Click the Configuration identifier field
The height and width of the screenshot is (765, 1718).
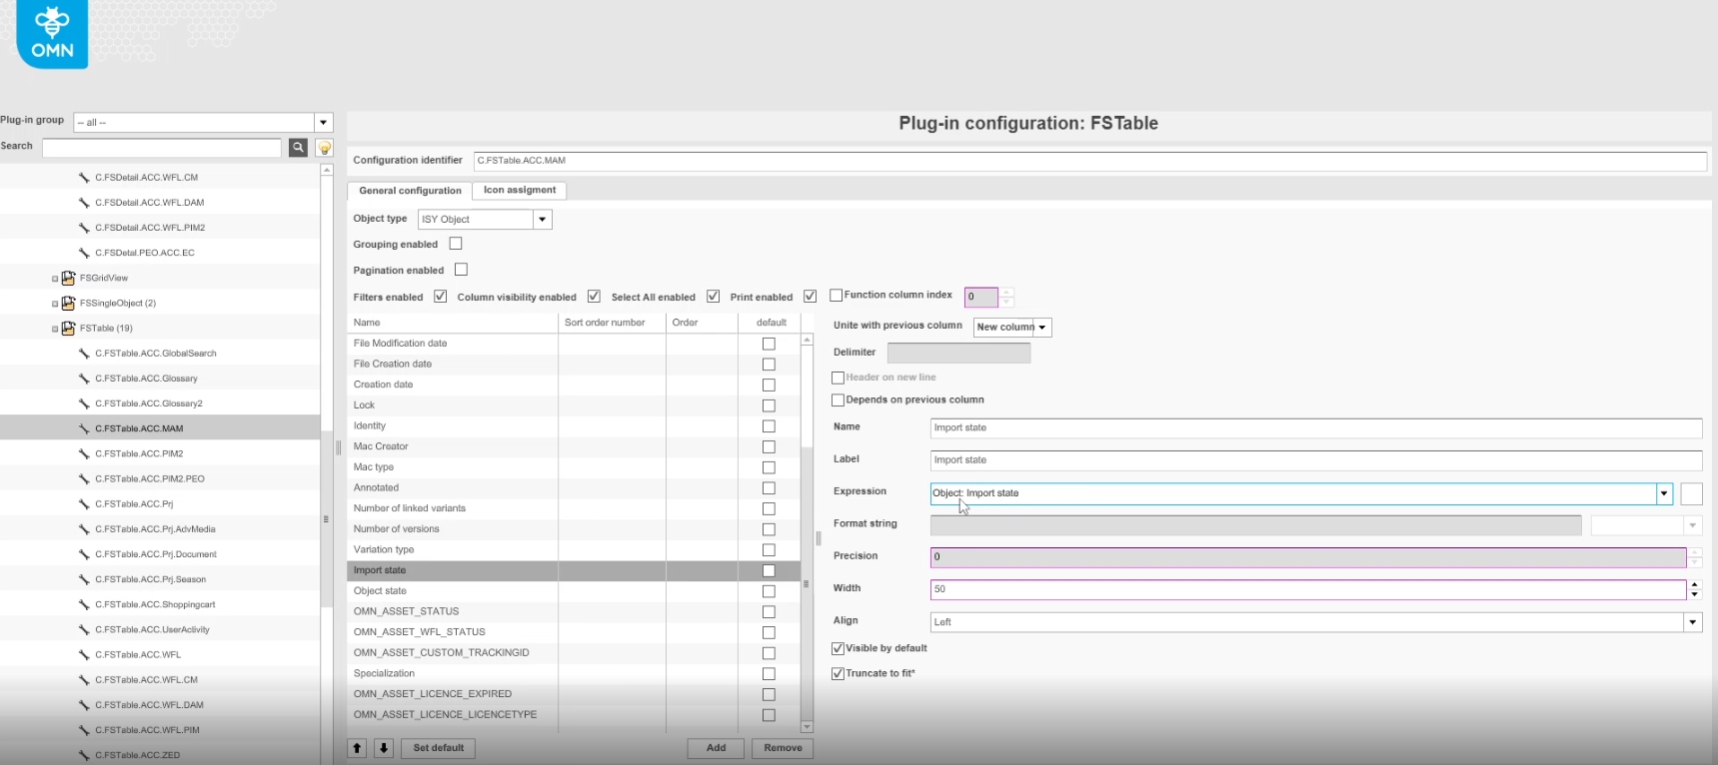(x=1090, y=160)
